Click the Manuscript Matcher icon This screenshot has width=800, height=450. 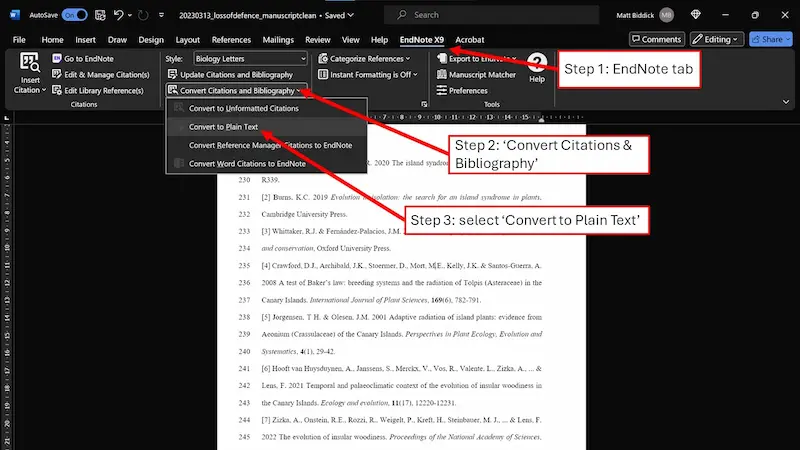point(442,74)
